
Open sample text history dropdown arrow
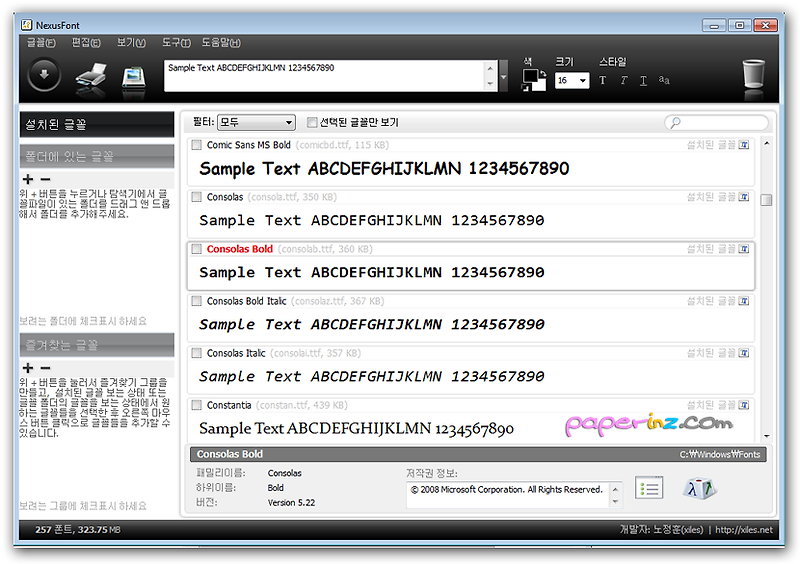tap(504, 76)
